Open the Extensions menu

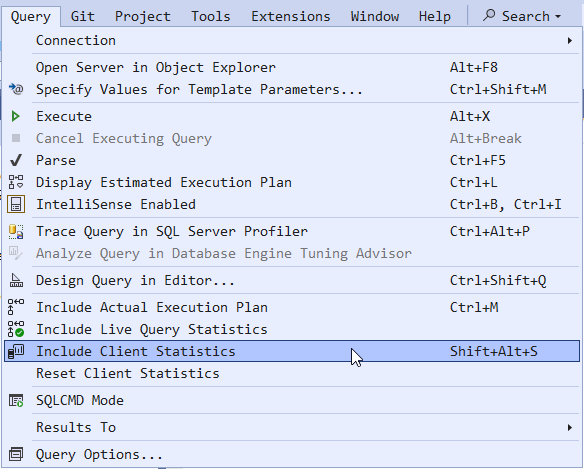pos(291,16)
